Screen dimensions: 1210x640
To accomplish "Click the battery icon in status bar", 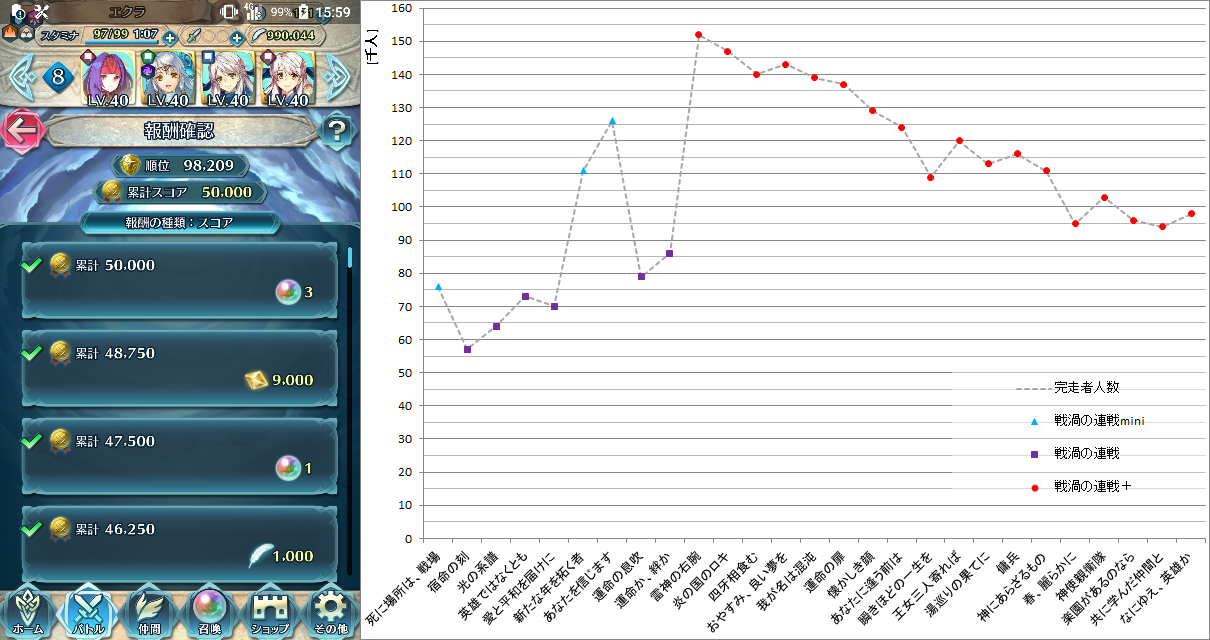I will coord(303,12).
